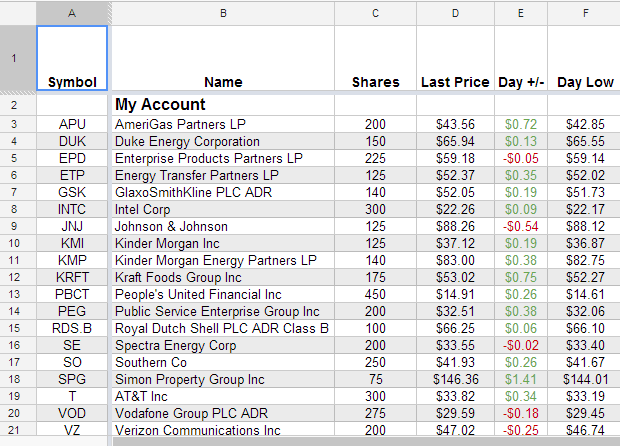The height and width of the screenshot is (446, 620).
Task: Select the INTC symbol cell
Action: pyautogui.click(x=72, y=209)
